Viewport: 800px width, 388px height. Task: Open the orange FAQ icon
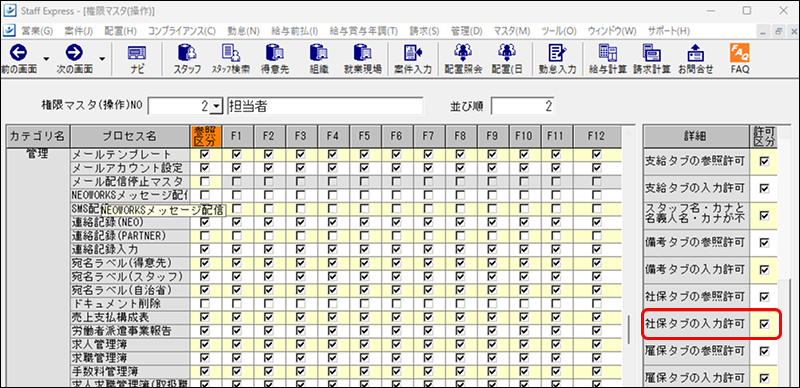739,60
